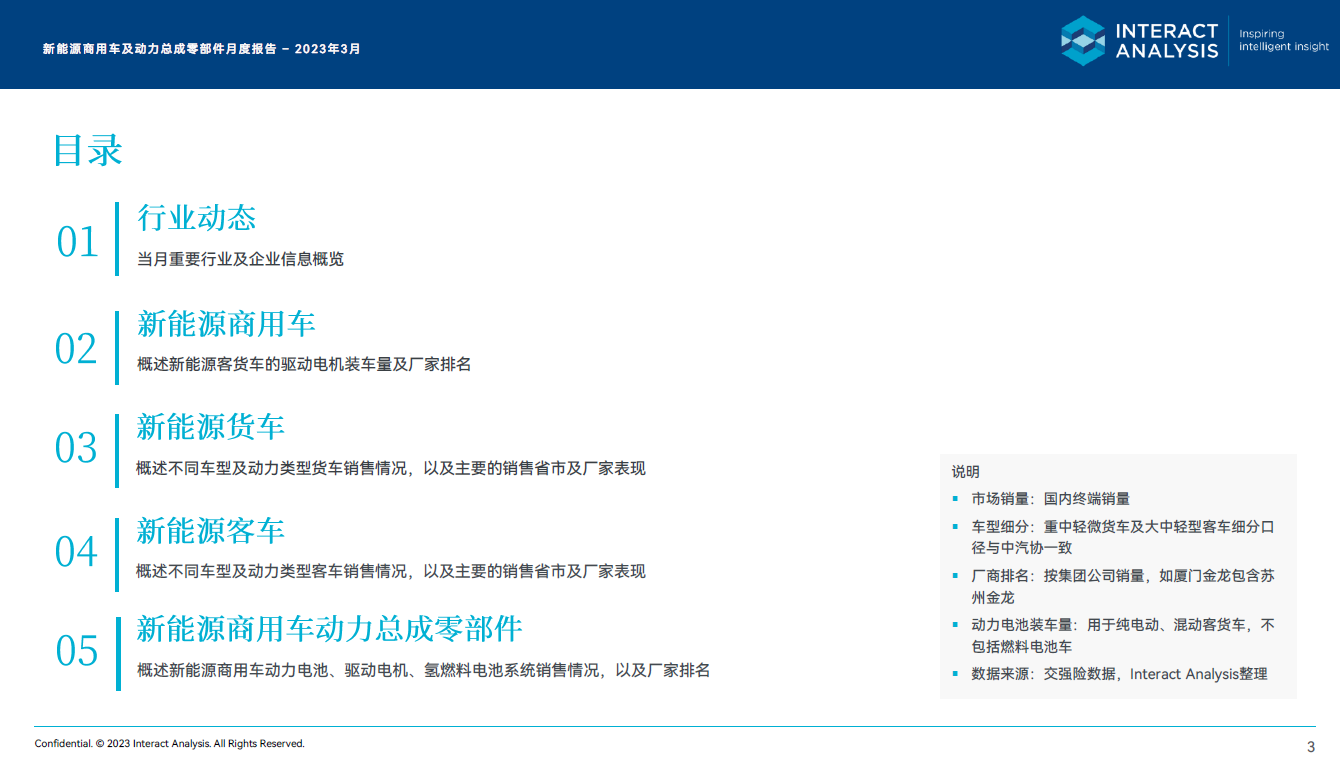Click the Inspiring intelligent insight tagline
1340x758 pixels.
click(1282, 41)
